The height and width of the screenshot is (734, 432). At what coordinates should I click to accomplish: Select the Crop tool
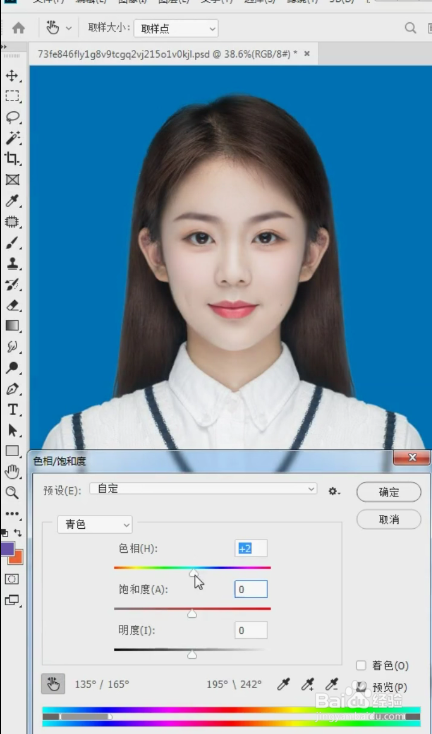point(12,159)
